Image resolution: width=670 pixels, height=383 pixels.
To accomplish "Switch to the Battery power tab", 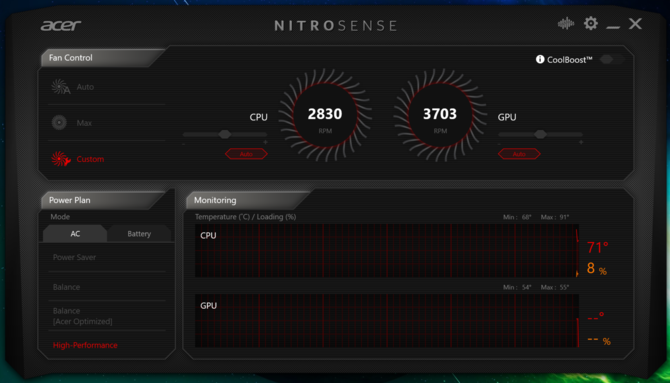I will point(139,234).
